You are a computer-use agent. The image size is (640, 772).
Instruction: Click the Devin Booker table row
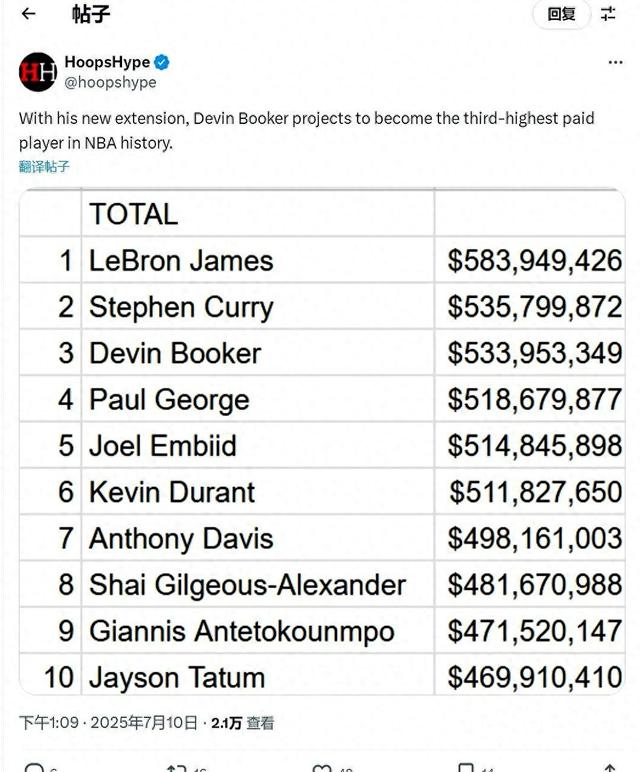tap(322, 353)
